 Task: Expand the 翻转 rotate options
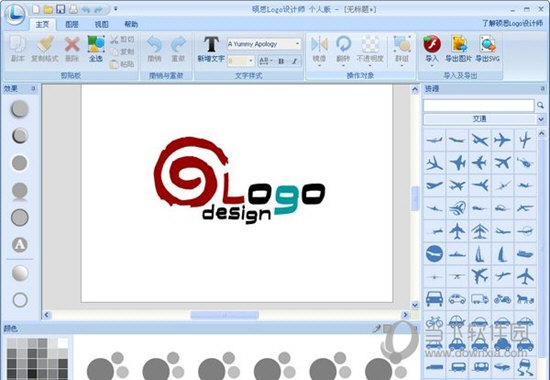(343, 66)
